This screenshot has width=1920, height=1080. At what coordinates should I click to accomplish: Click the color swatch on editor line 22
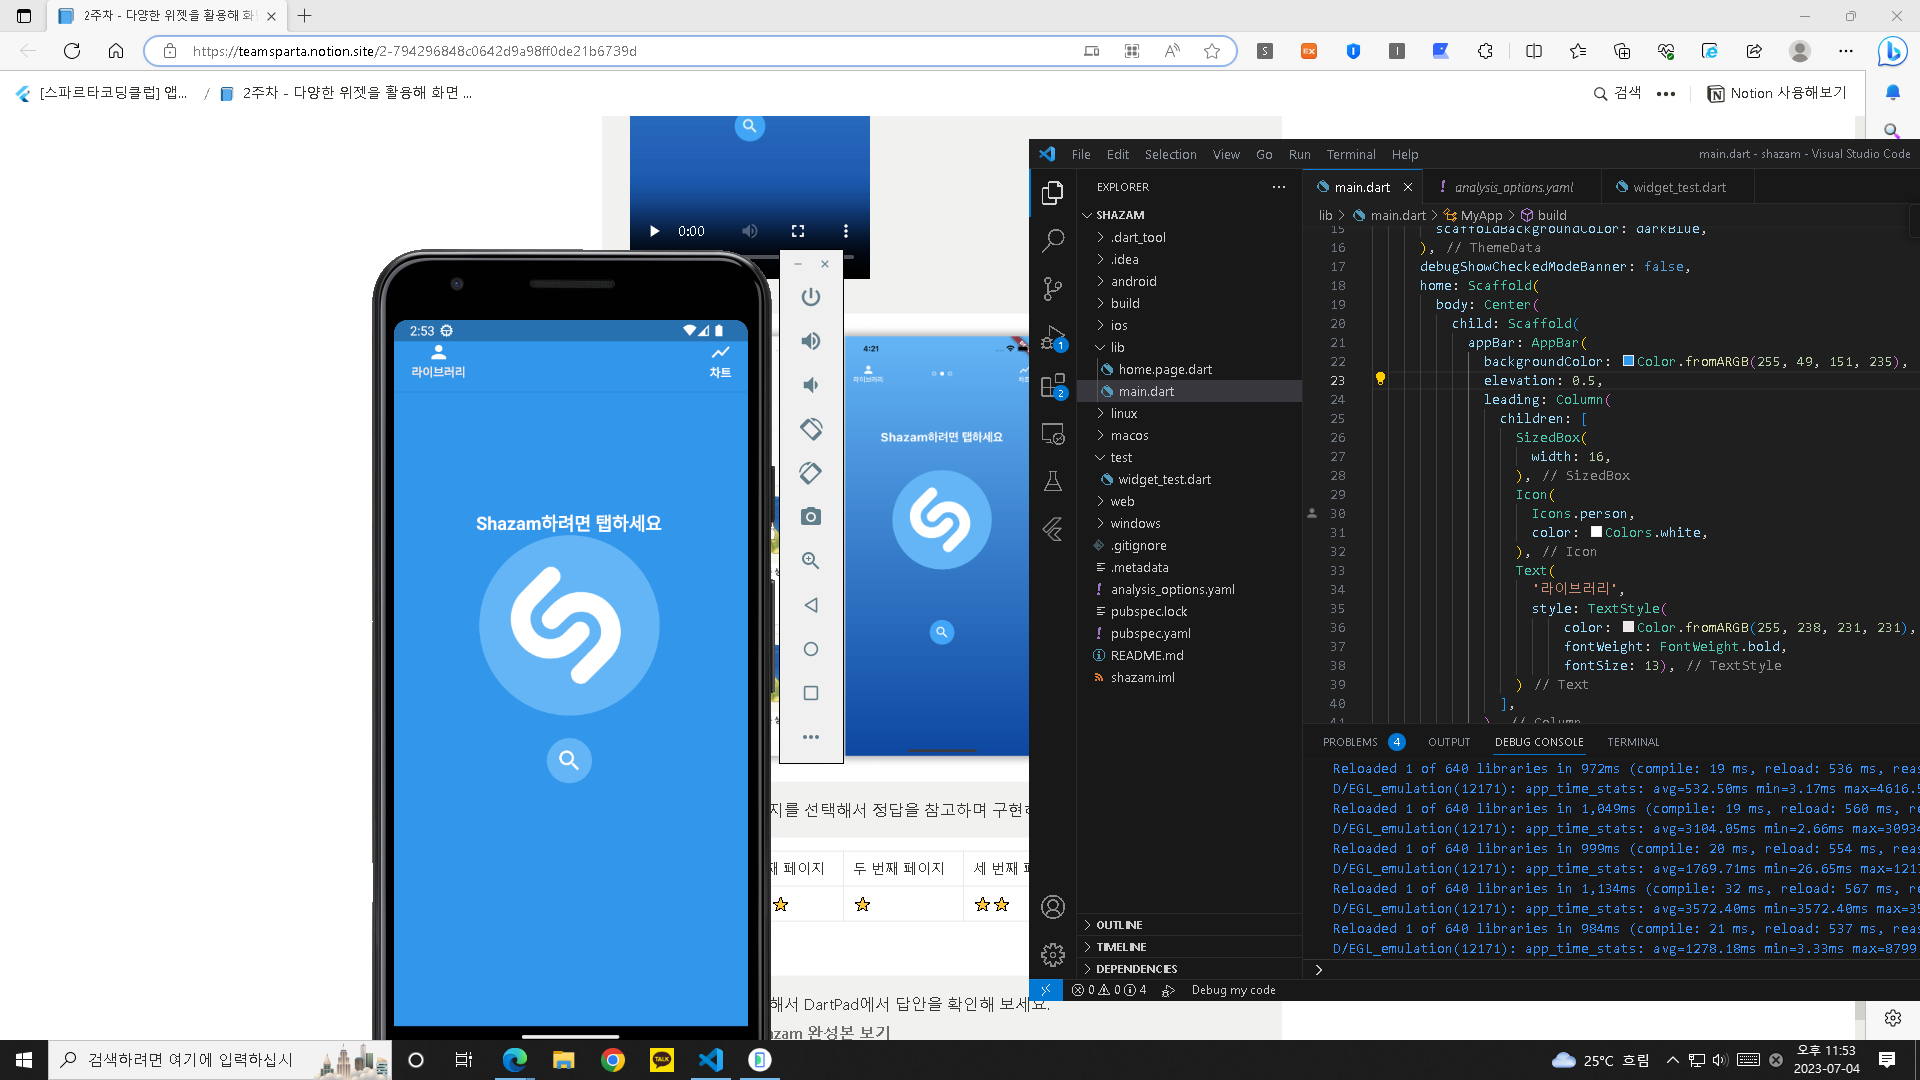[x=1628, y=361]
